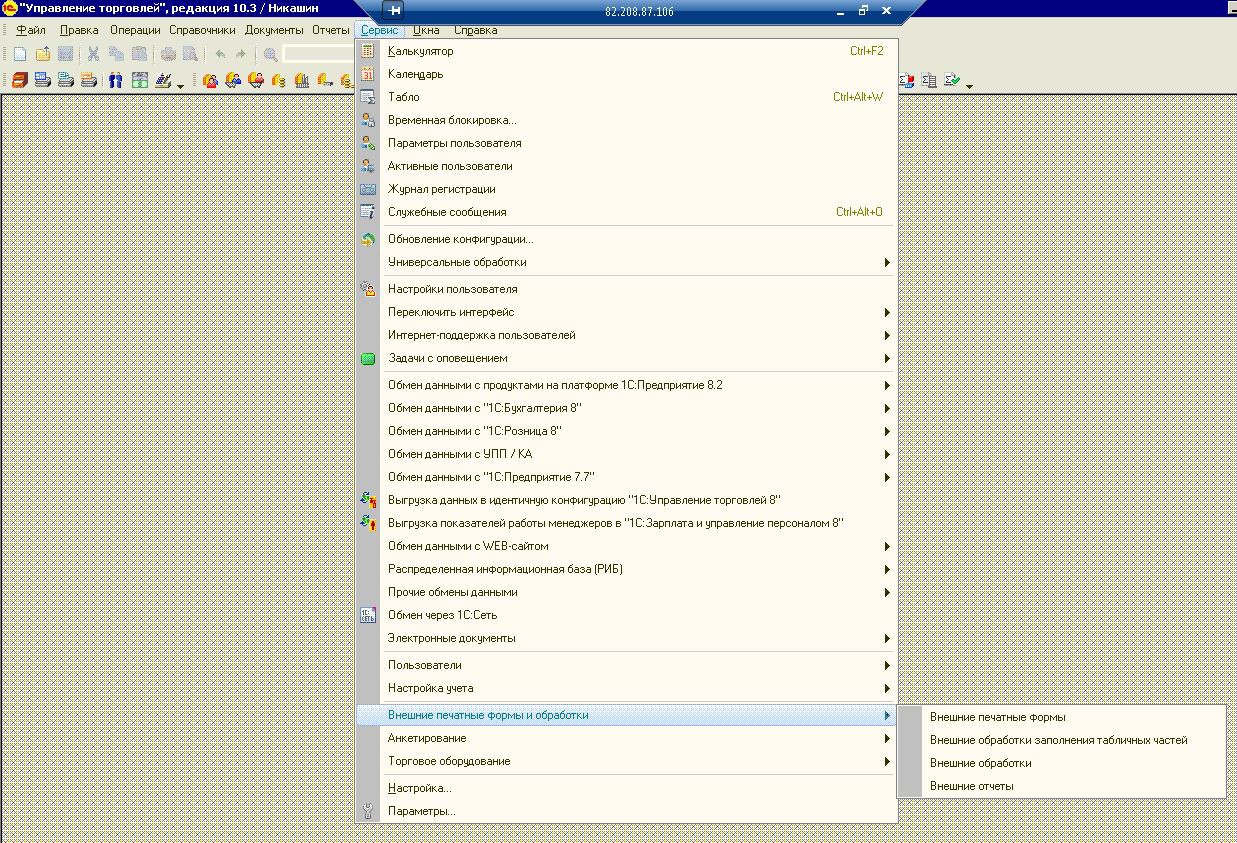Click the two blue people toolbar icon

coord(115,80)
